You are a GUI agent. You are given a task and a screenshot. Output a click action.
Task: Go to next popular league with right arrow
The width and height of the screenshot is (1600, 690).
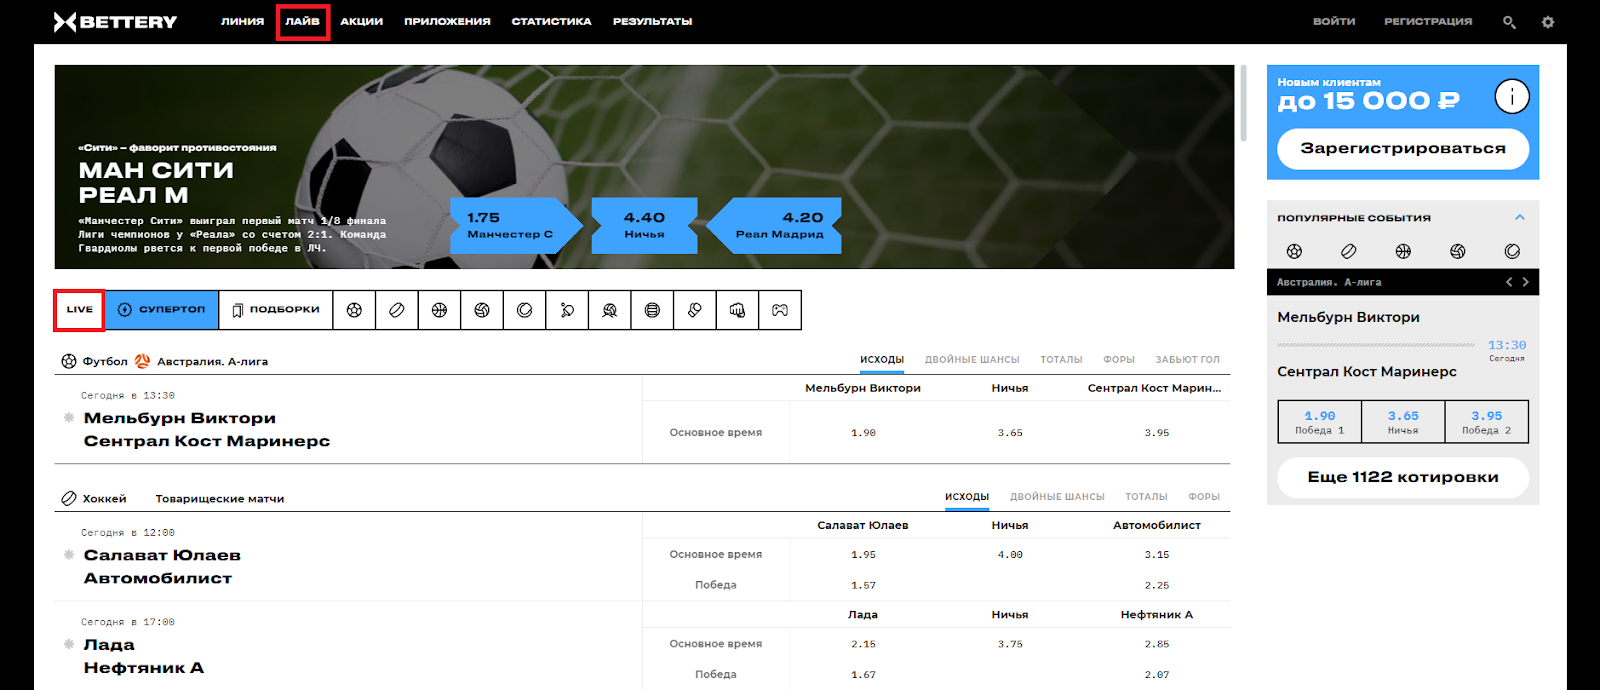coord(1526,282)
